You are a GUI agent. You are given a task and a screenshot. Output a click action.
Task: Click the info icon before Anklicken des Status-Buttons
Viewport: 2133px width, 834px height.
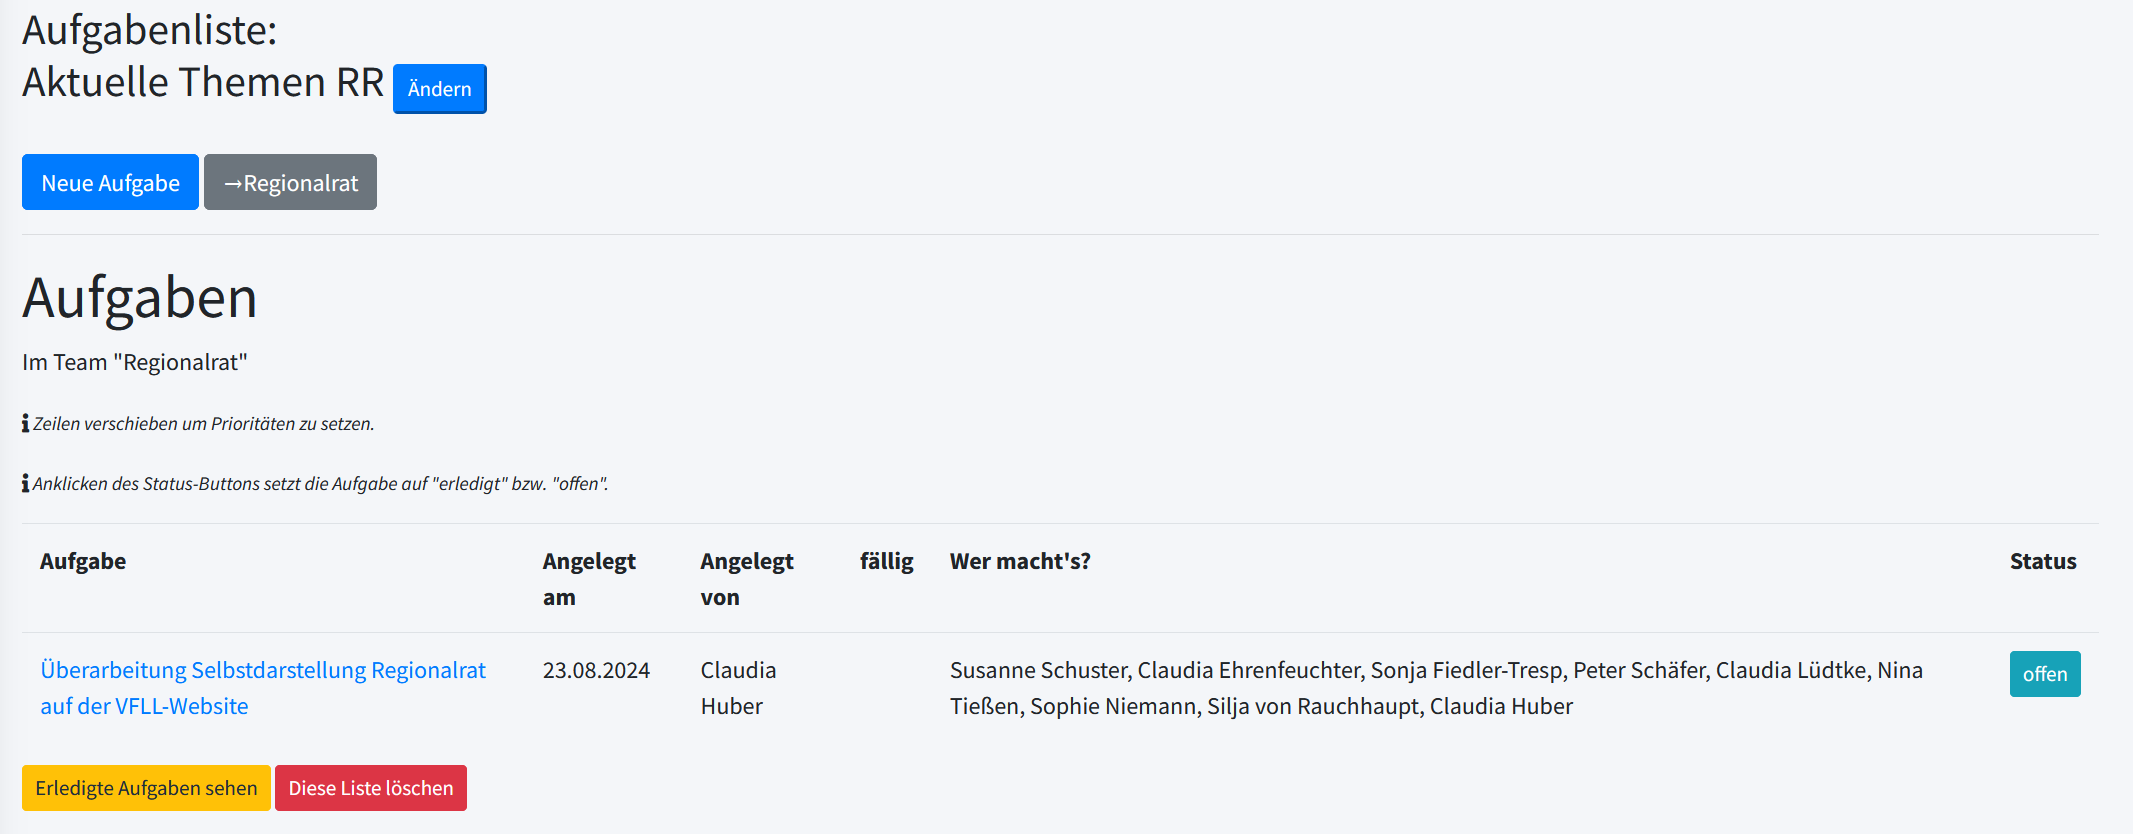(x=26, y=484)
